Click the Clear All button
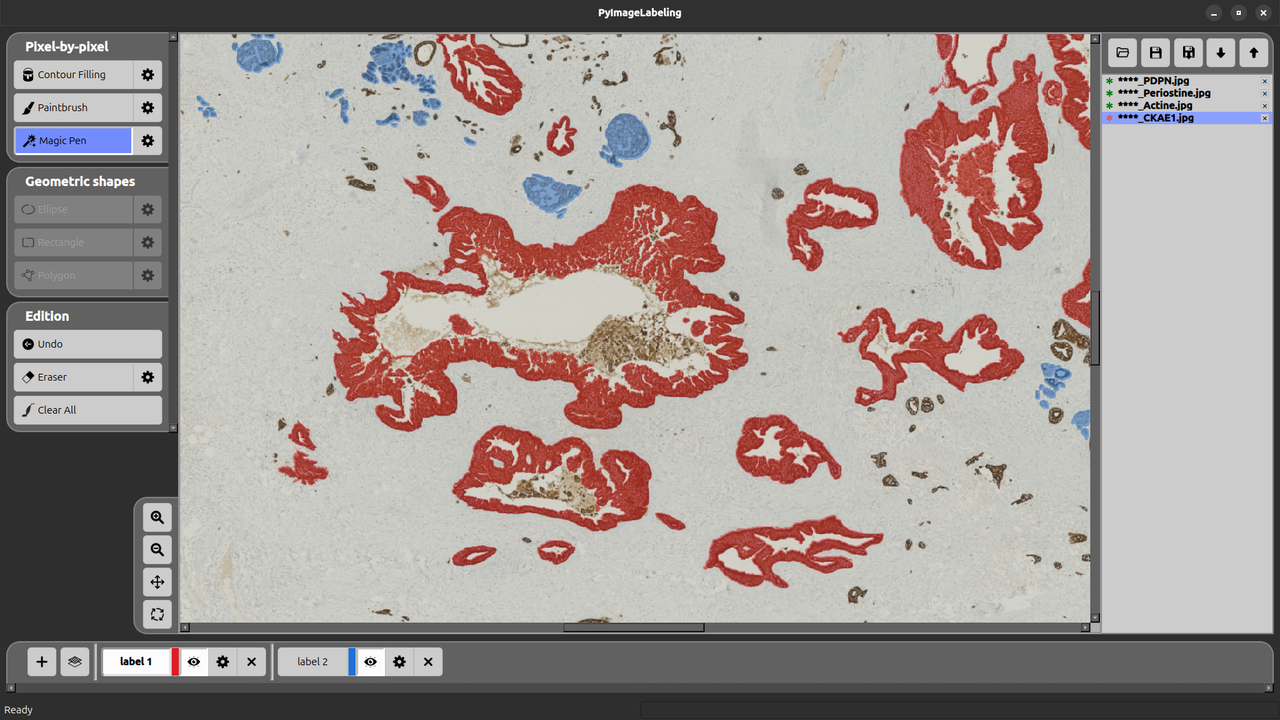 click(88, 410)
